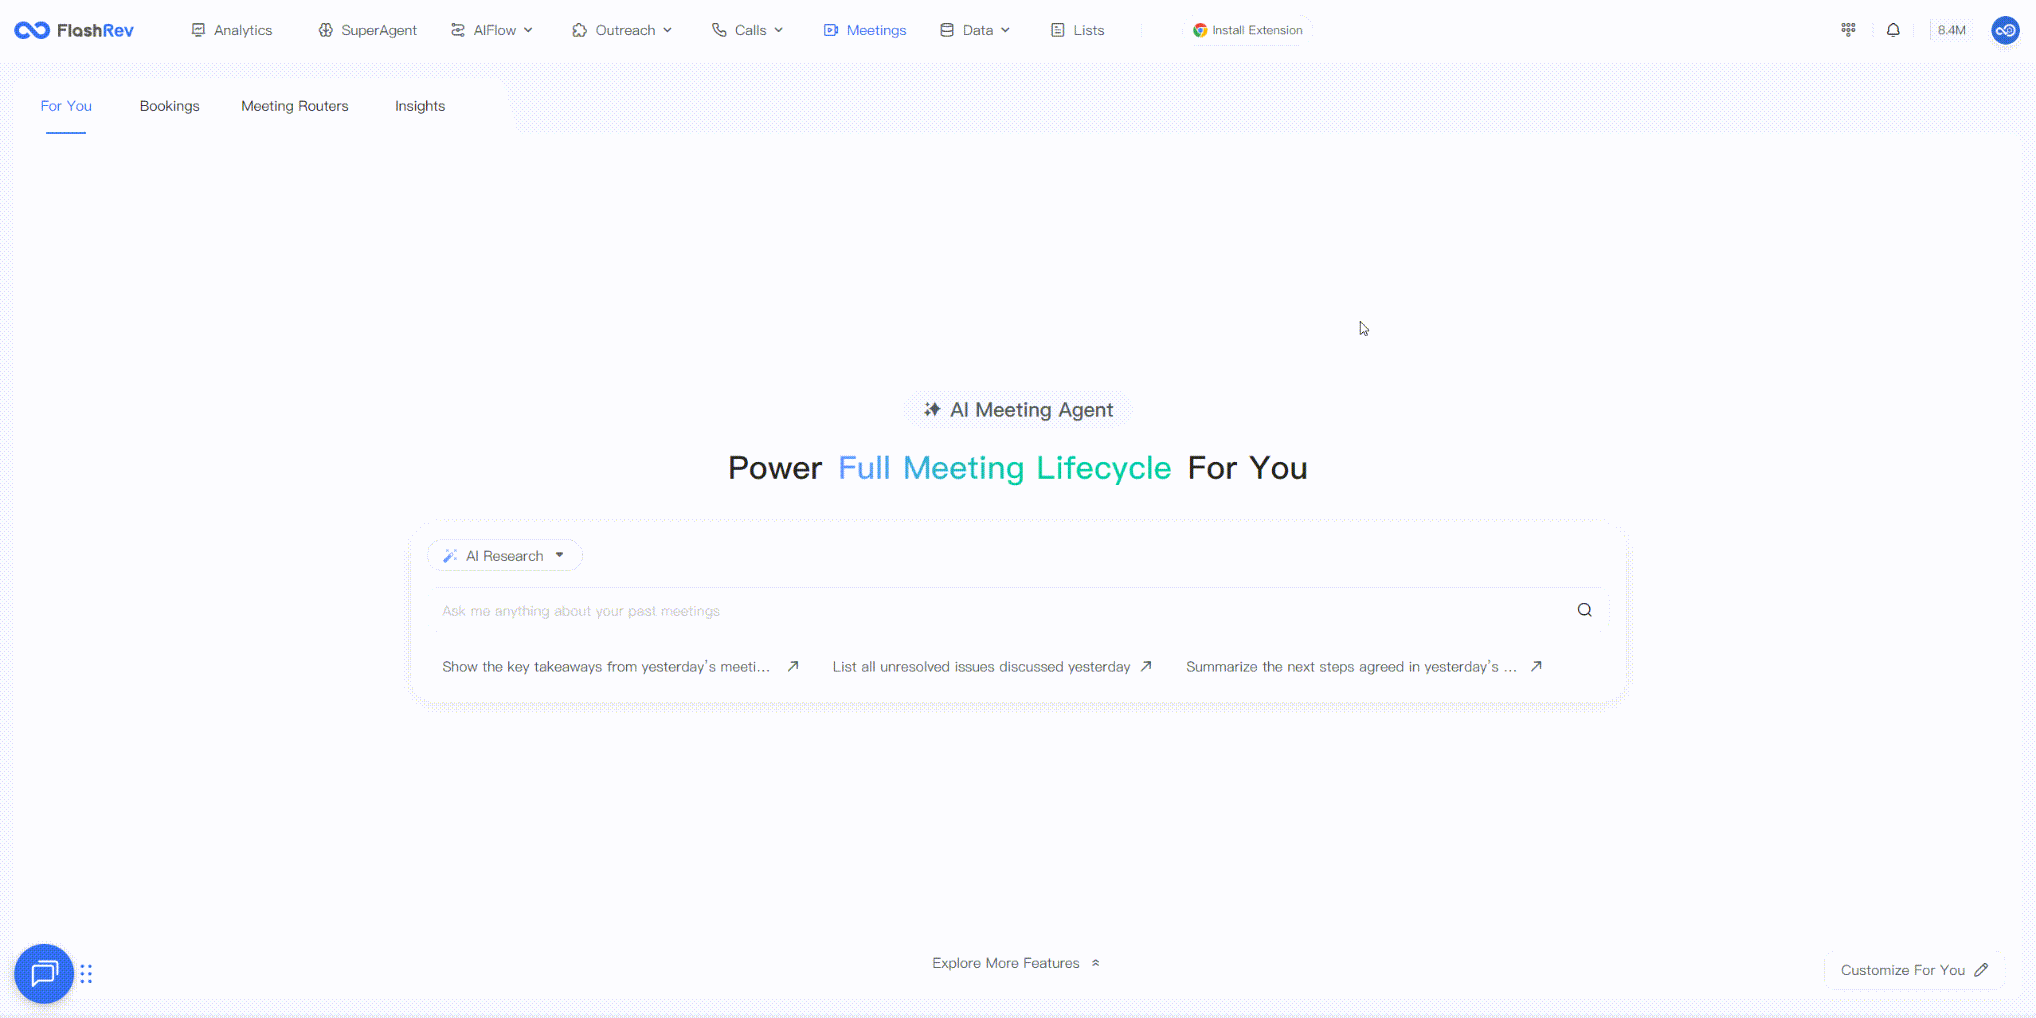
Task: Open notifications bell icon
Action: 1893,30
